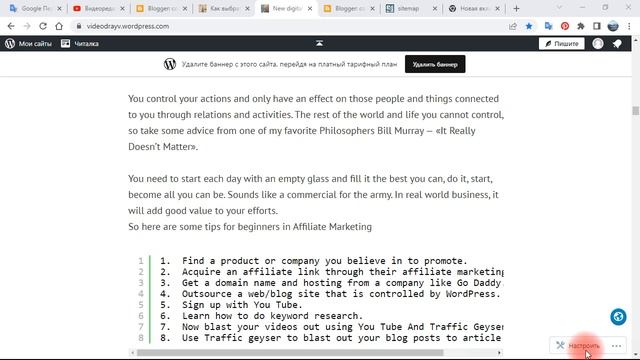Click the browser forward arrow

[x=27, y=26]
